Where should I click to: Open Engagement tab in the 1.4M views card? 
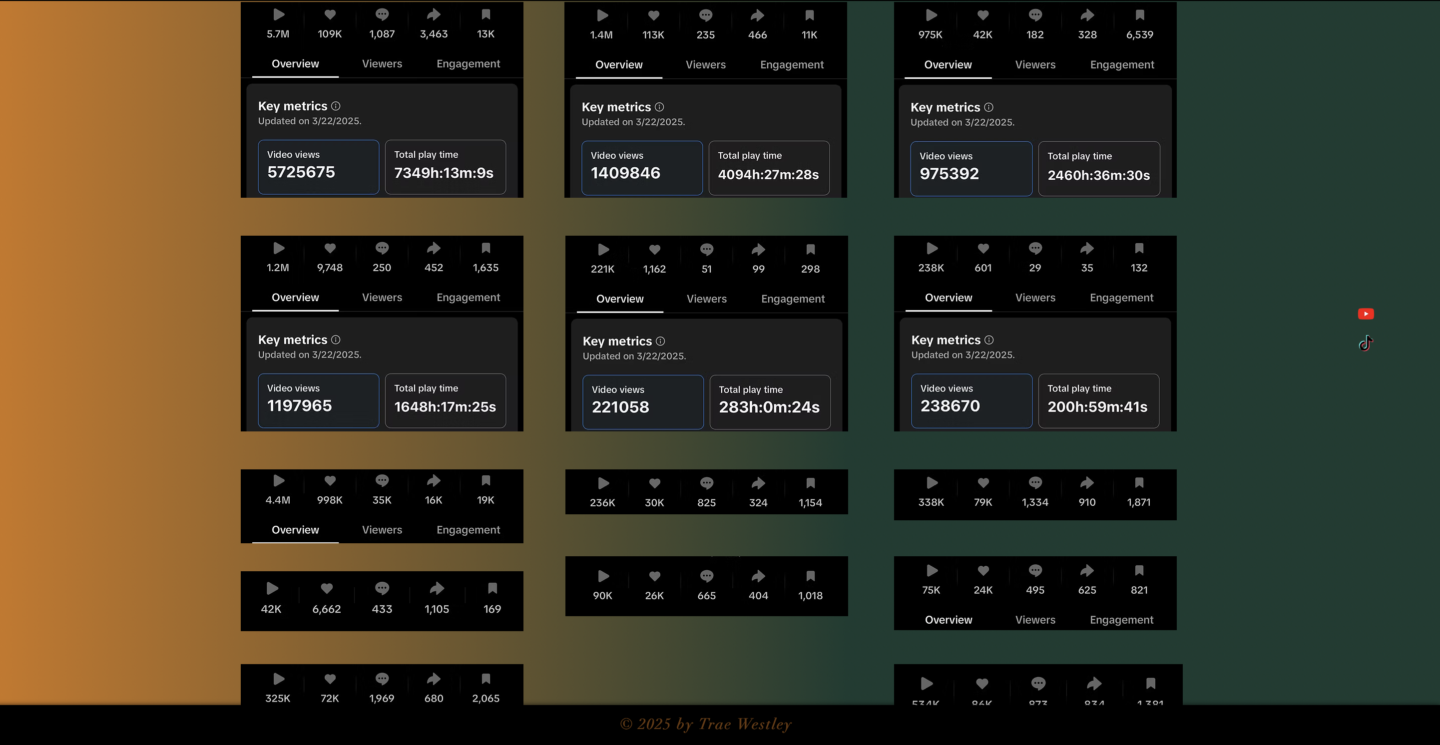pyautogui.click(x=792, y=65)
